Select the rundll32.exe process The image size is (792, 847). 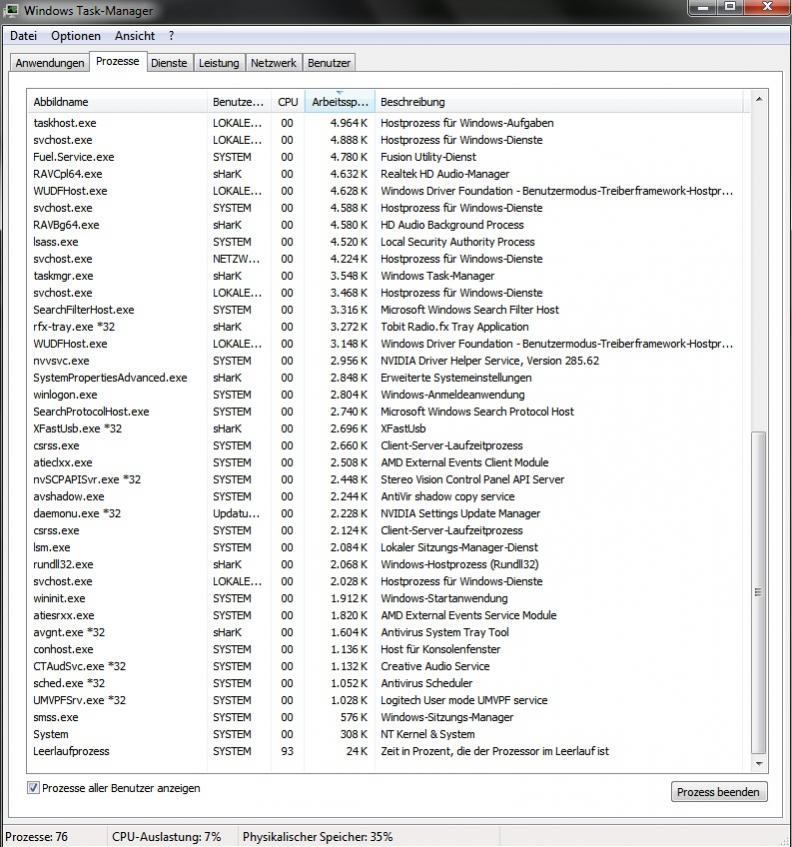click(x=387, y=564)
